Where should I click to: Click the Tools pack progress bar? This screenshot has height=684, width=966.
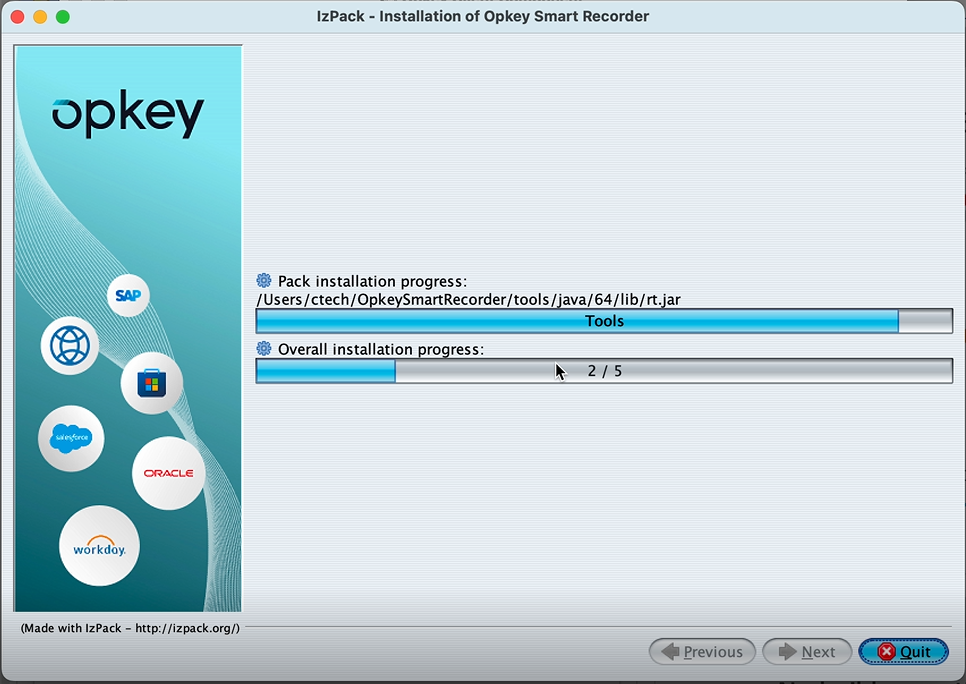click(x=604, y=321)
